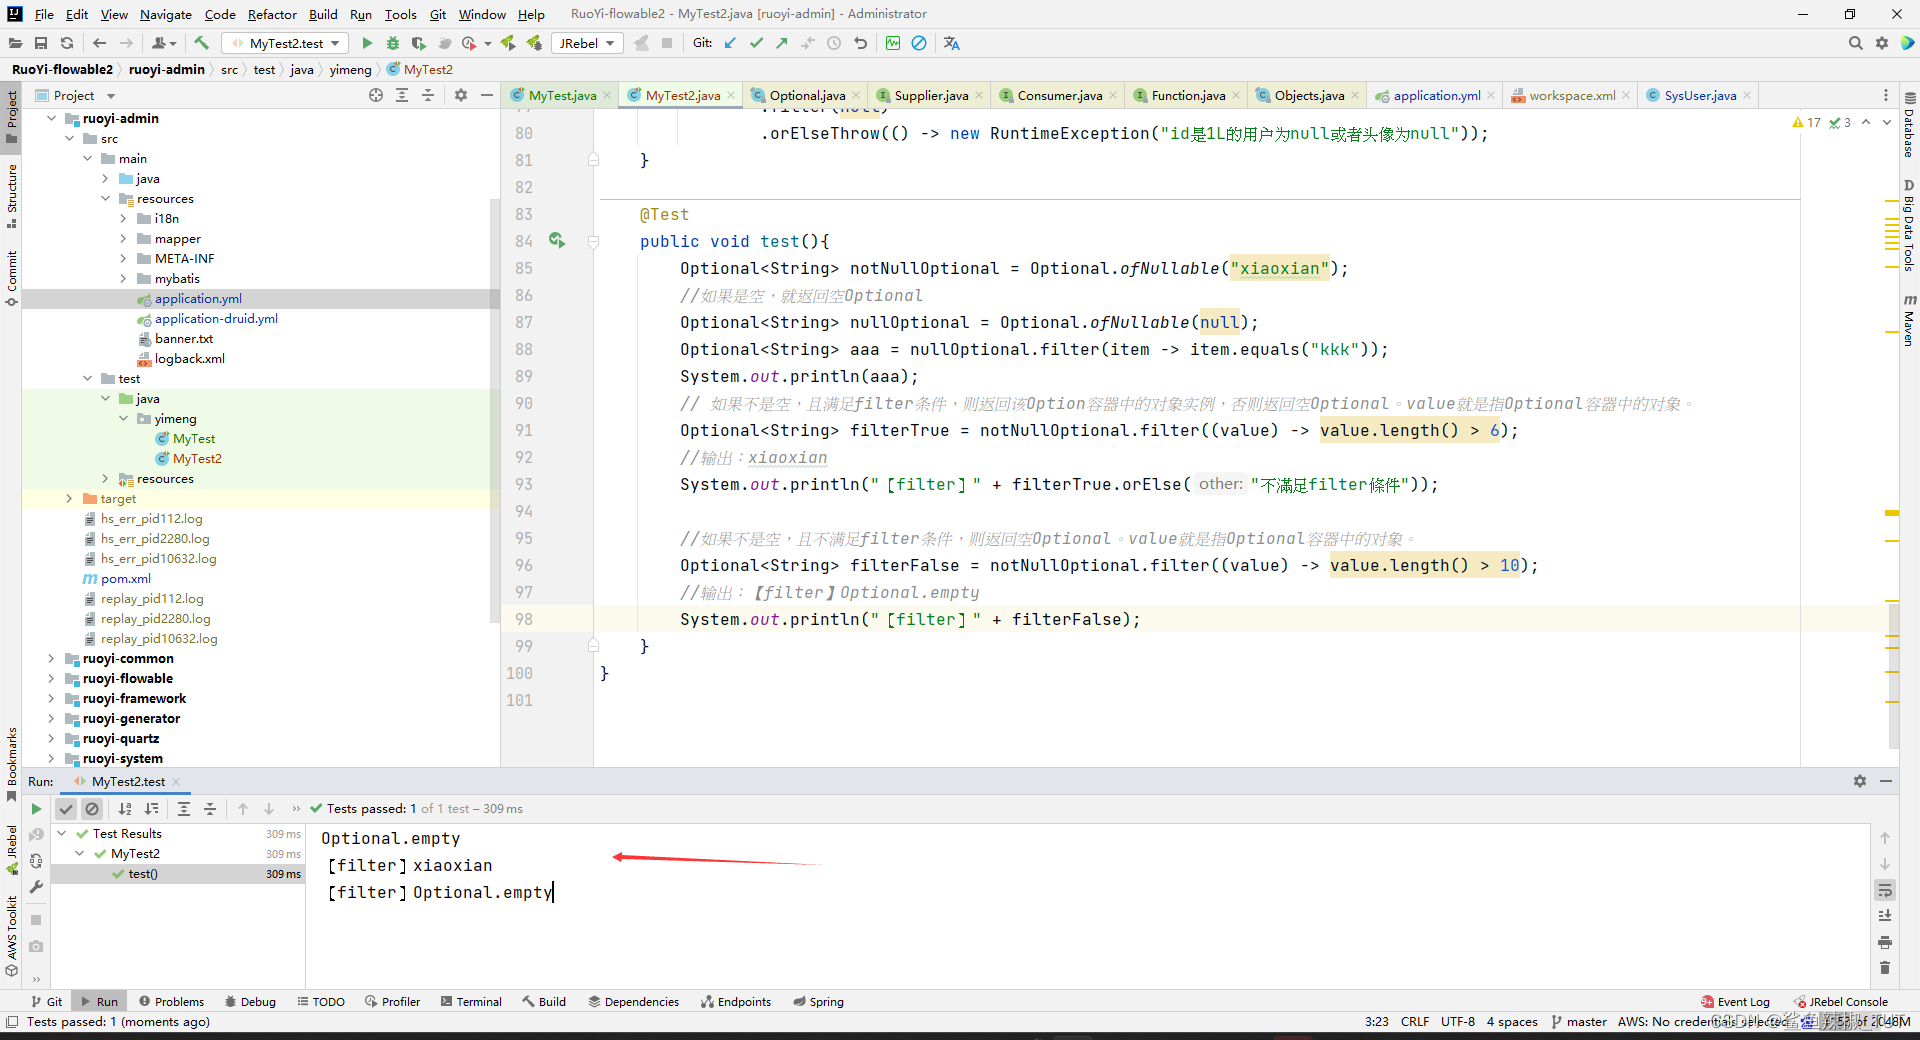Run MyTest2.test with the green play icon
Viewport: 1920px width, 1040px height.
367,43
